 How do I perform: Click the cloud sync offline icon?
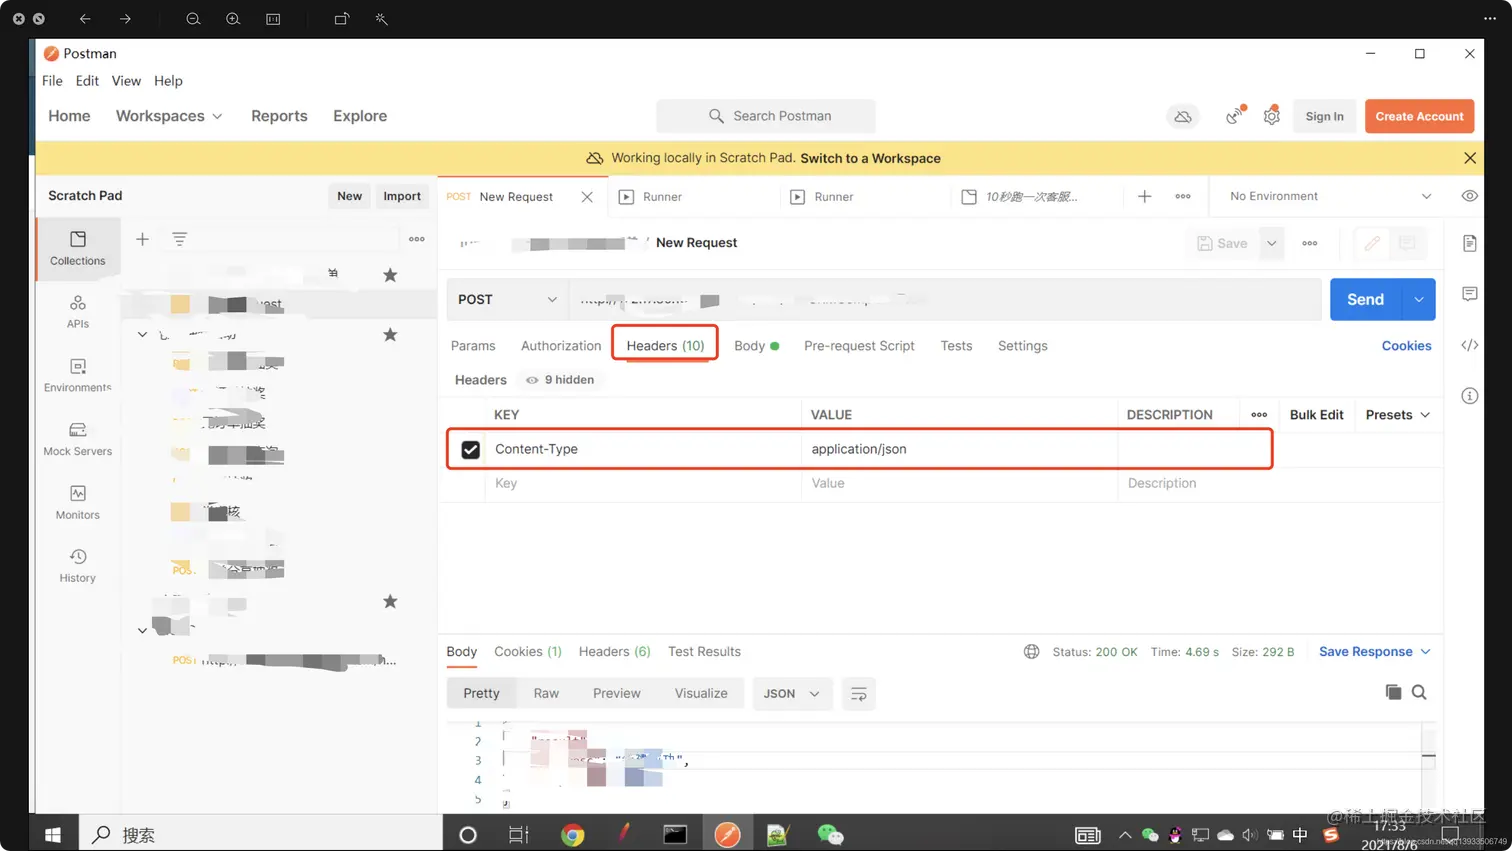[x=1183, y=116]
